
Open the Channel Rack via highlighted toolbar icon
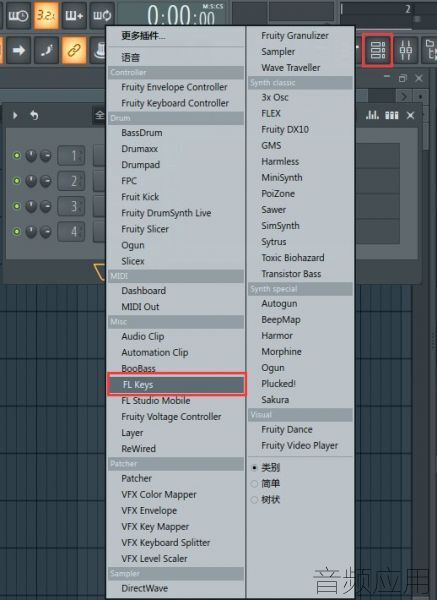378,50
